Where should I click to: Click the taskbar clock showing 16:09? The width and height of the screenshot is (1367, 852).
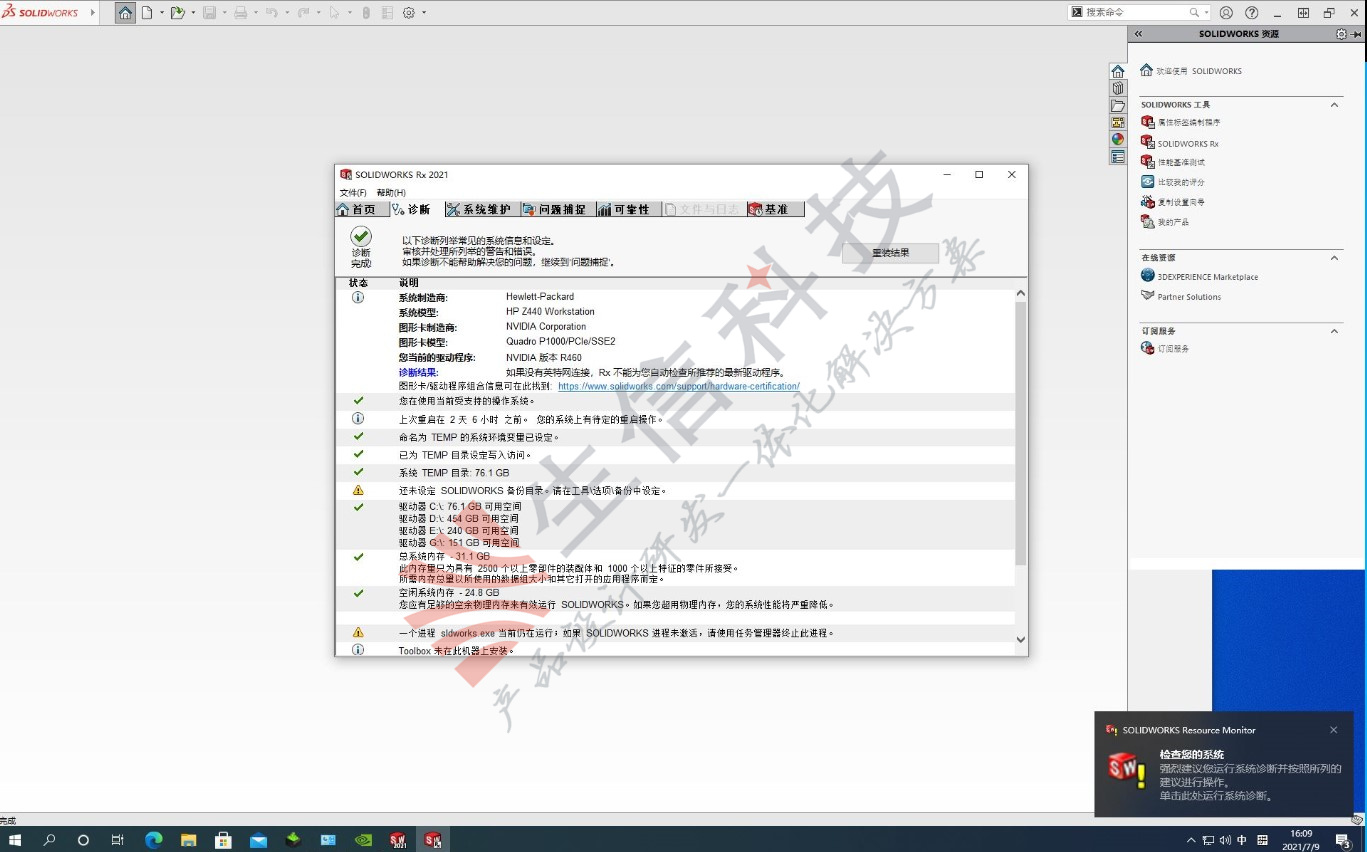[1301, 840]
